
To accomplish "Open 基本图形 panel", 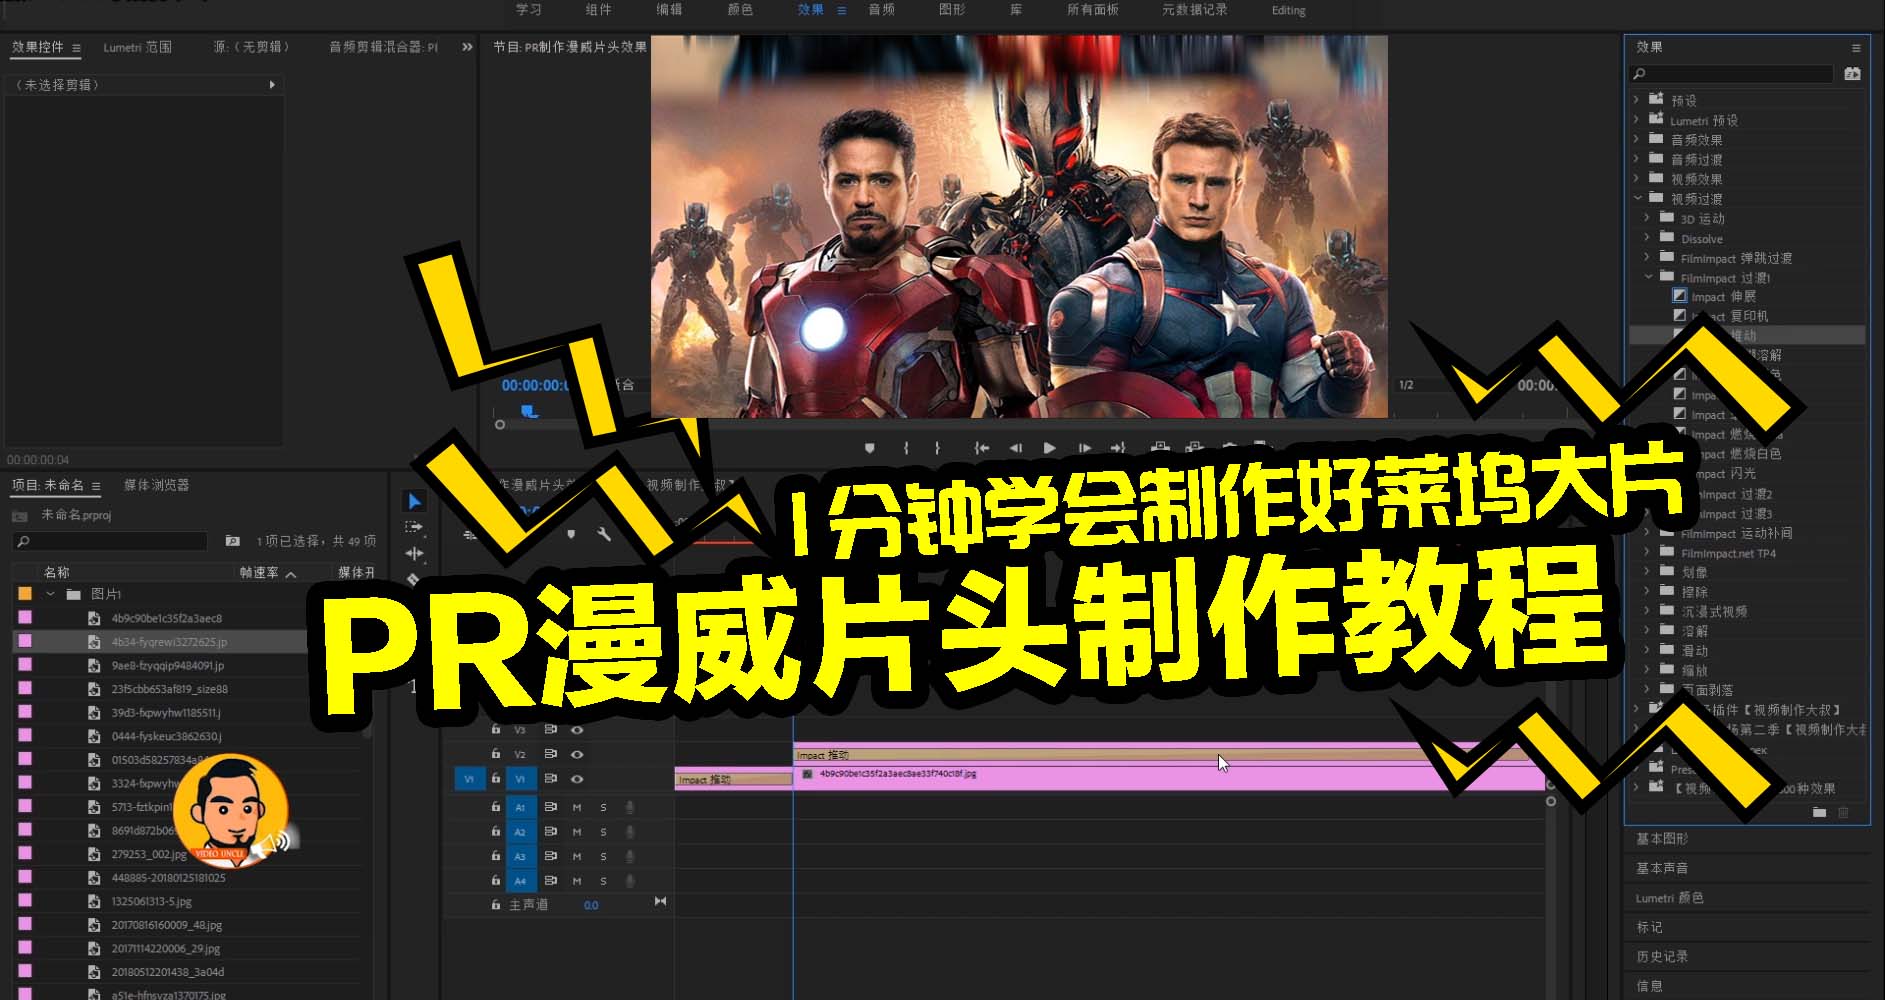I will 1662,839.
